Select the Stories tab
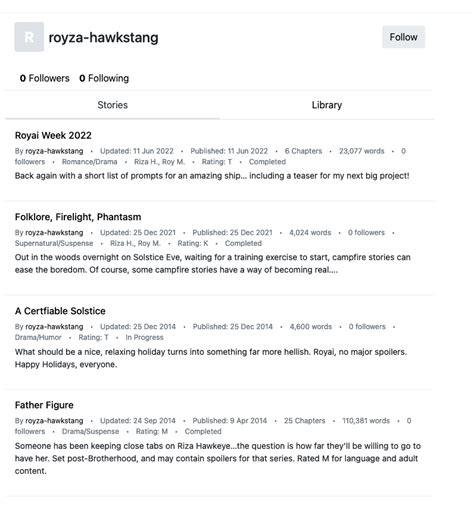This screenshot has width=474, height=506. 113,105
